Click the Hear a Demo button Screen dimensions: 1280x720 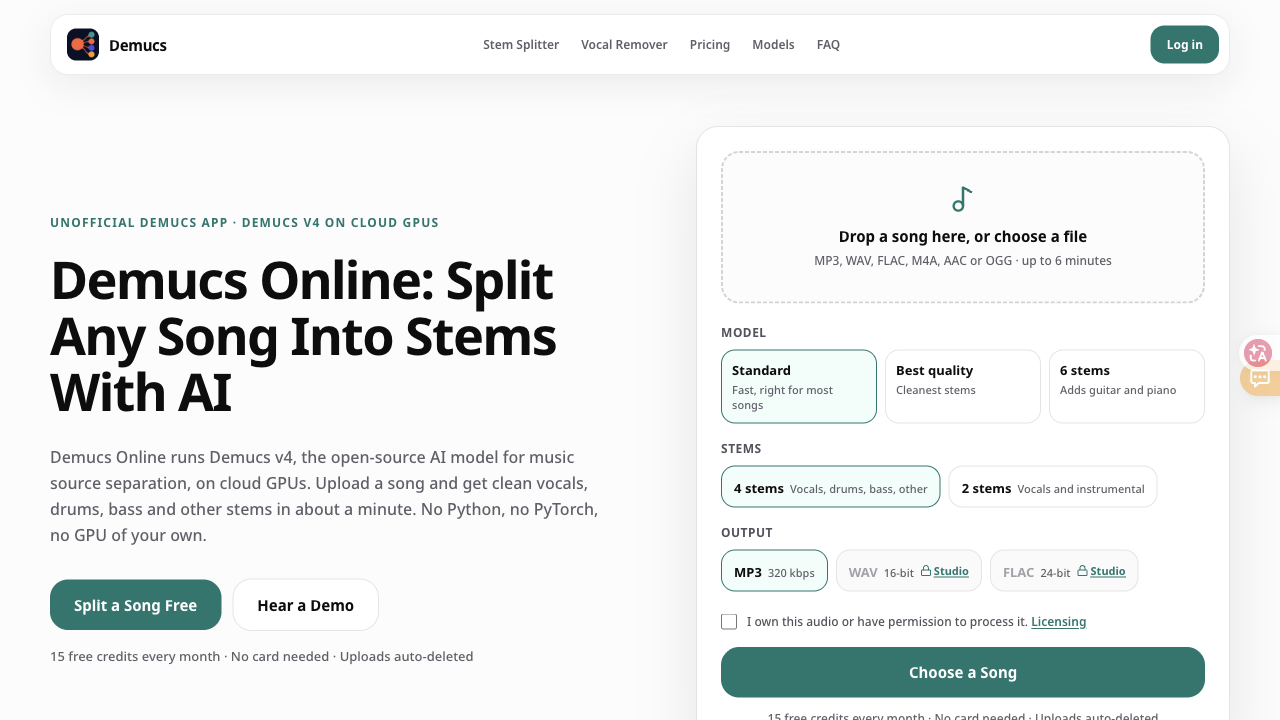pos(306,605)
